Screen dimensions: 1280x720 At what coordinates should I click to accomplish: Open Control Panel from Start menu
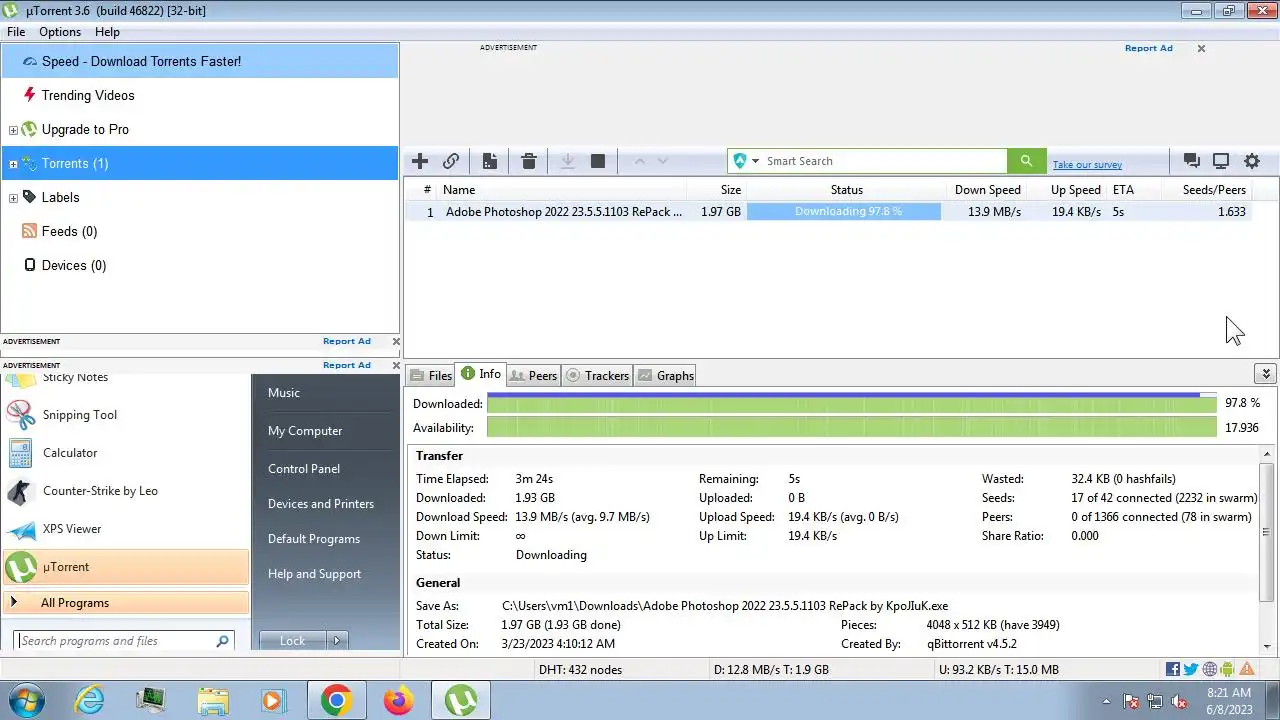tap(304, 469)
